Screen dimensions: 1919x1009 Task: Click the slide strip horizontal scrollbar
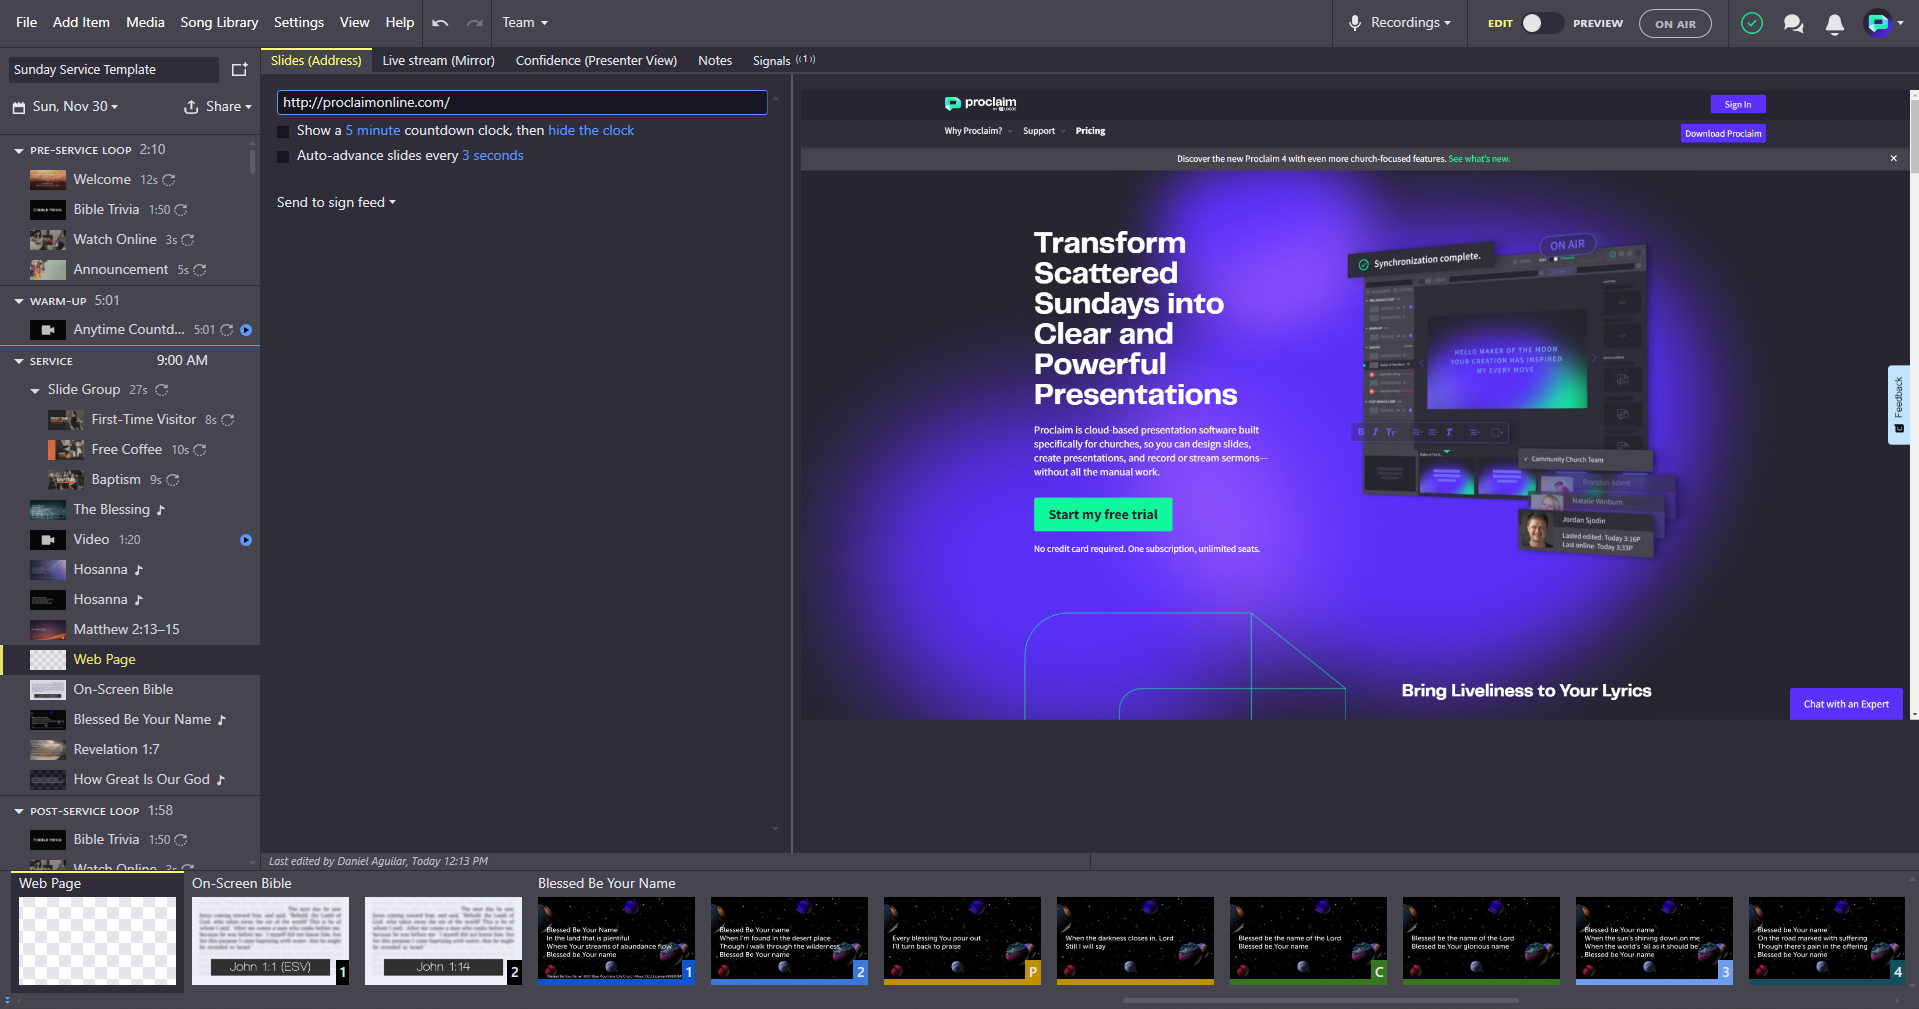(1320, 1000)
